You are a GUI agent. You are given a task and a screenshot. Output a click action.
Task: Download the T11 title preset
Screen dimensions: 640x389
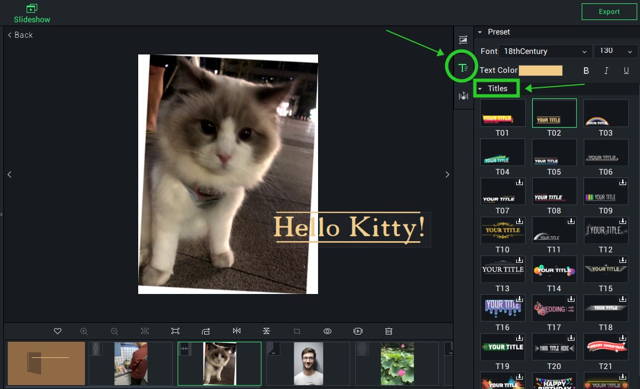pos(571,221)
